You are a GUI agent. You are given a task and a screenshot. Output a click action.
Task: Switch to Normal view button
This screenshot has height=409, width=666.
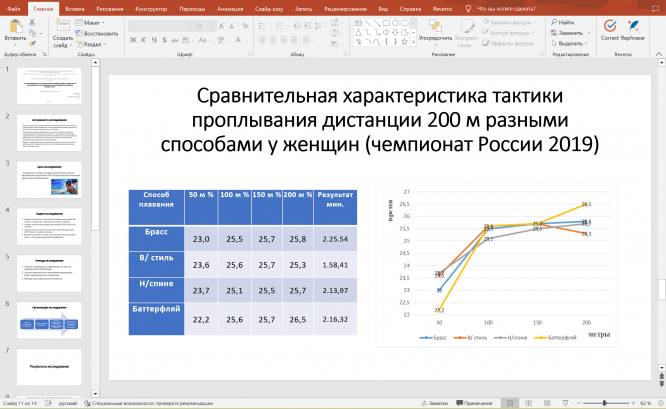(x=510, y=403)
